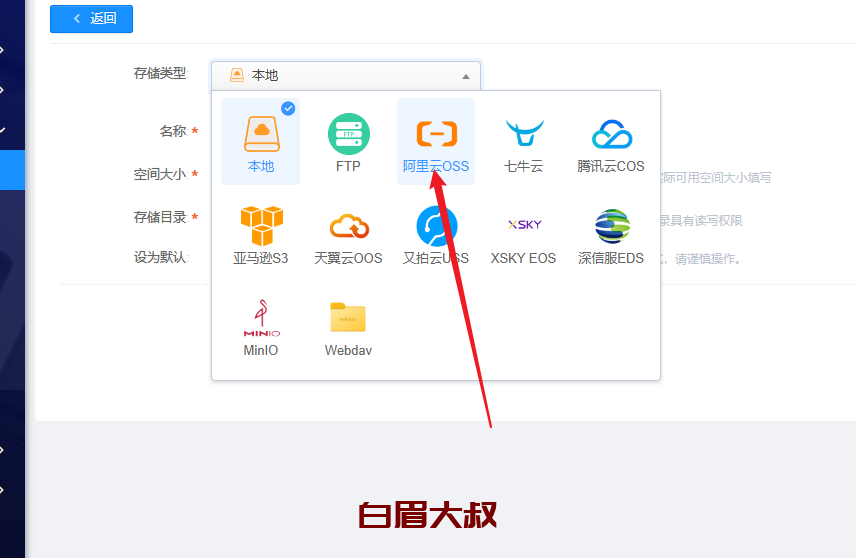This screenshot has width=856, height=558.
Task: Click the 设为默认 field label
Action: pyautogui.click(x=160, y=257)
